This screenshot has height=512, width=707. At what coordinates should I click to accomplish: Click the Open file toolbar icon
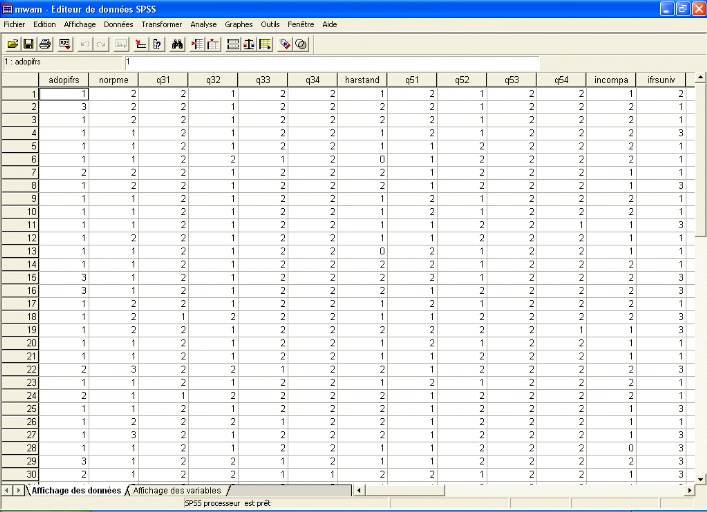point(13,44)
